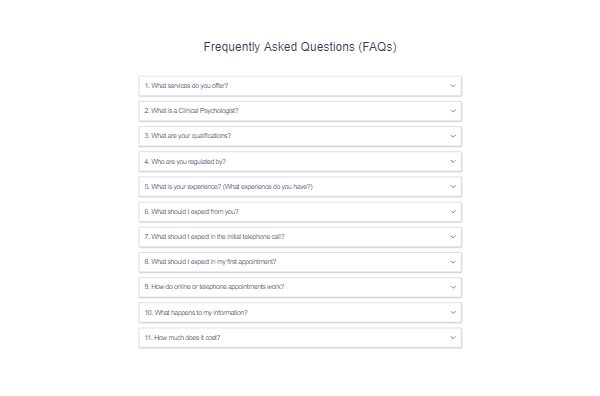
Task: Click the chevron icon on 'What is your experience?' row
Action: [453, 187]
